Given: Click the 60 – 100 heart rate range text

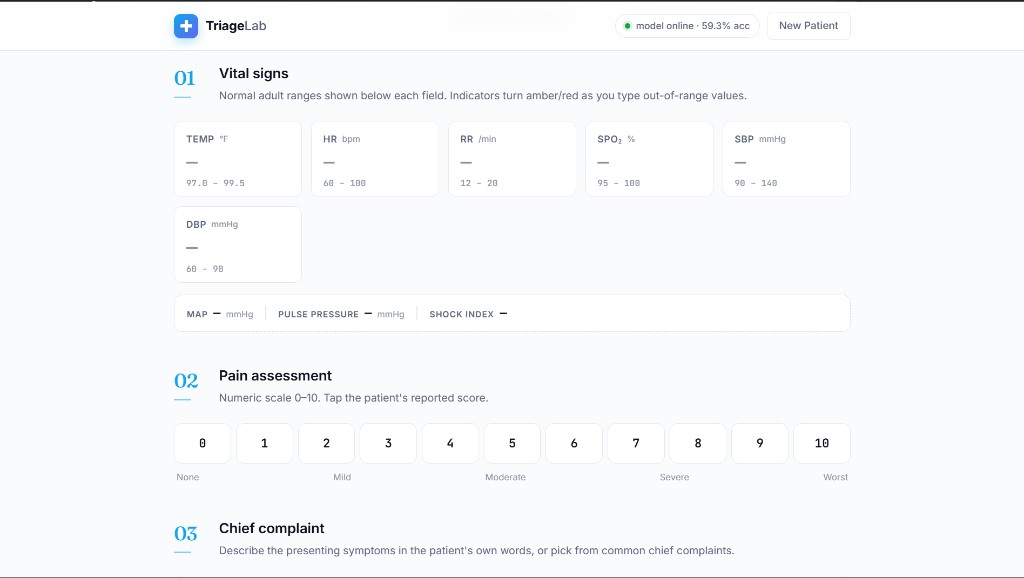Looking at the screenshot, I should 344,183.
